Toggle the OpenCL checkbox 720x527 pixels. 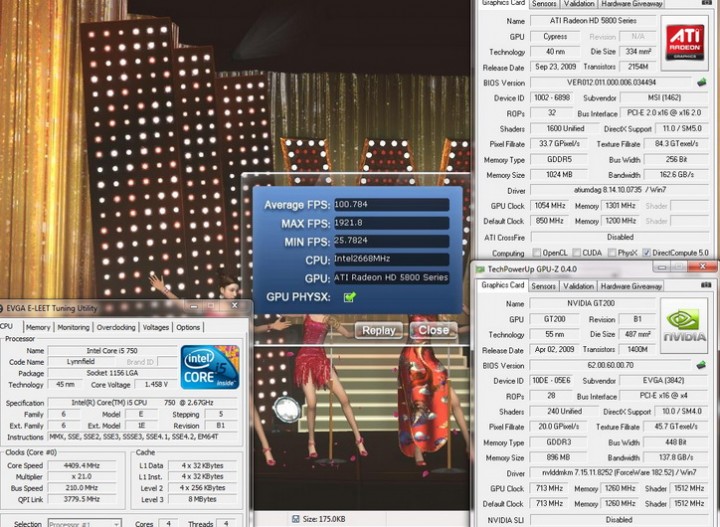click(x=536, y=252)
